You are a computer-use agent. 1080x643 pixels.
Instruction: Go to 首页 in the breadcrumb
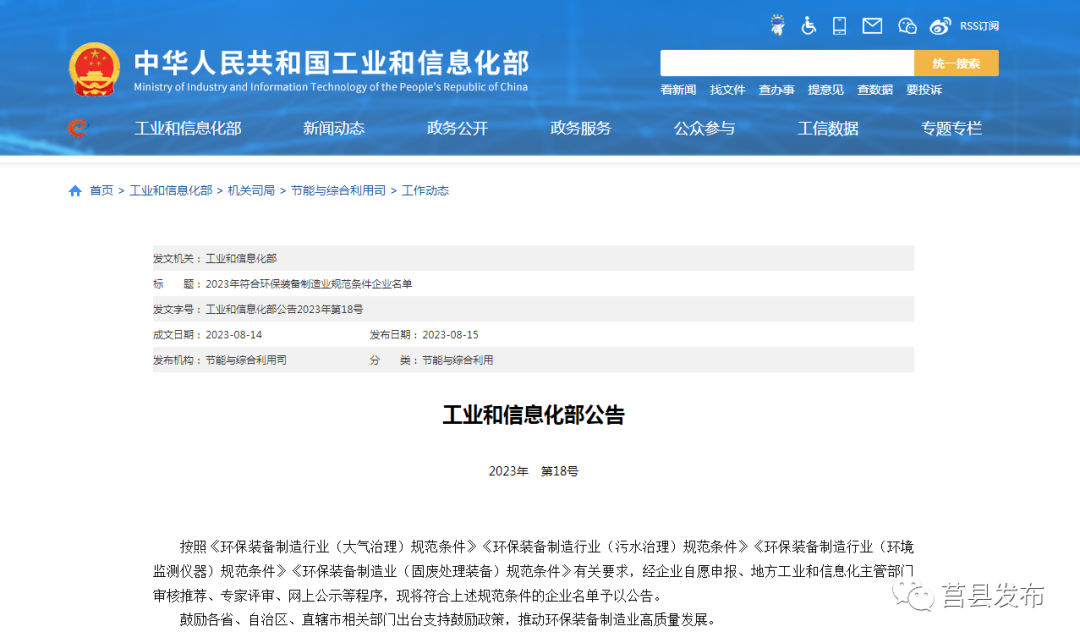pos(101,191)
